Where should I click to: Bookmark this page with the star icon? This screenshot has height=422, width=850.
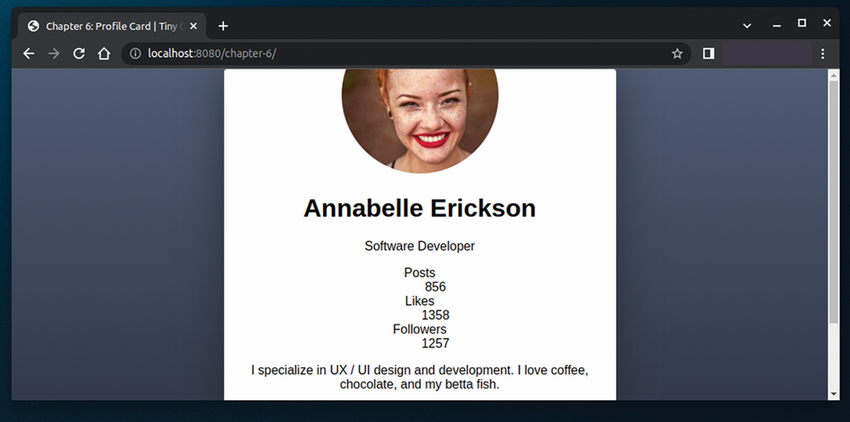coord(677,53)
